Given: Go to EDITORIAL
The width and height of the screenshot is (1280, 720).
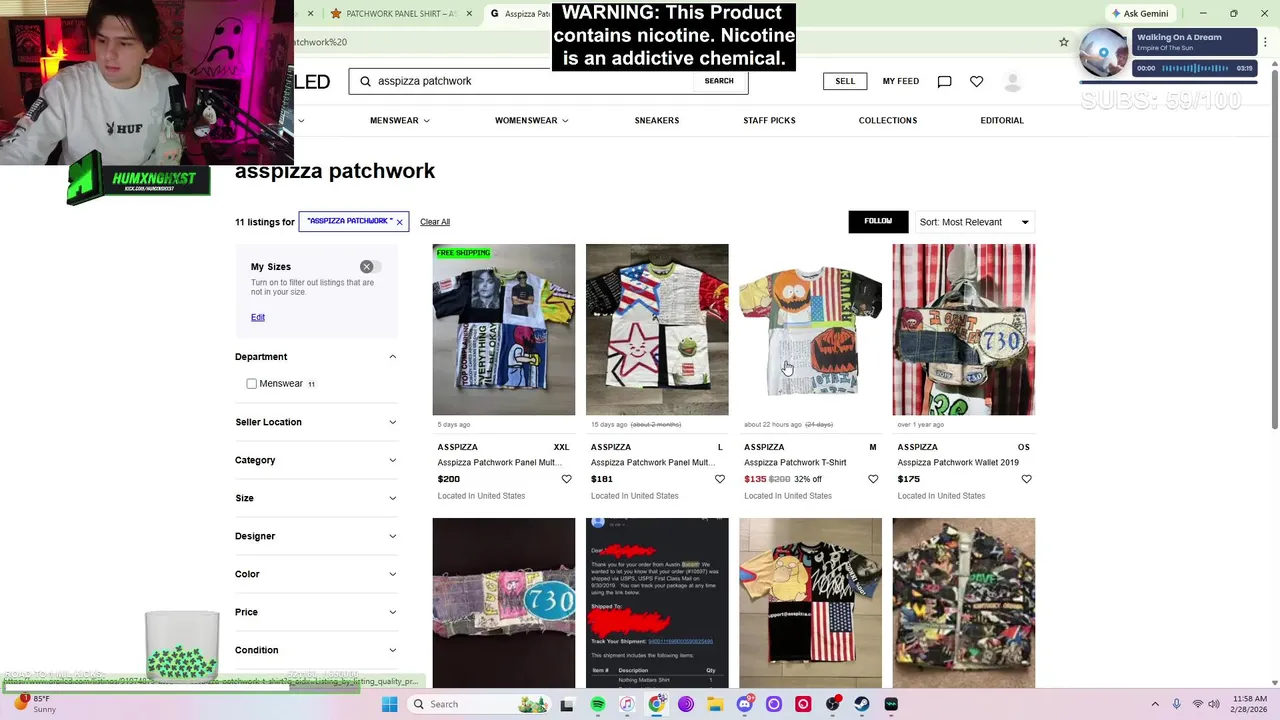Looking at the screenshot, I should tap(1002, 120).
